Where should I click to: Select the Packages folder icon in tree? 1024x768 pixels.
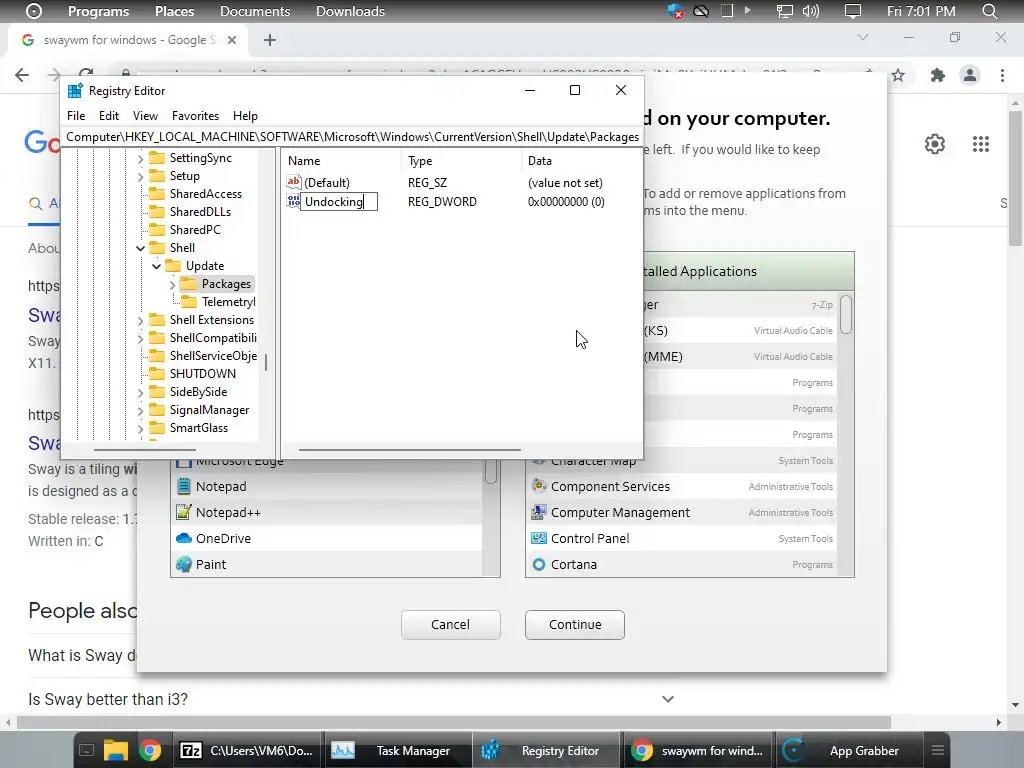point(189,283)
